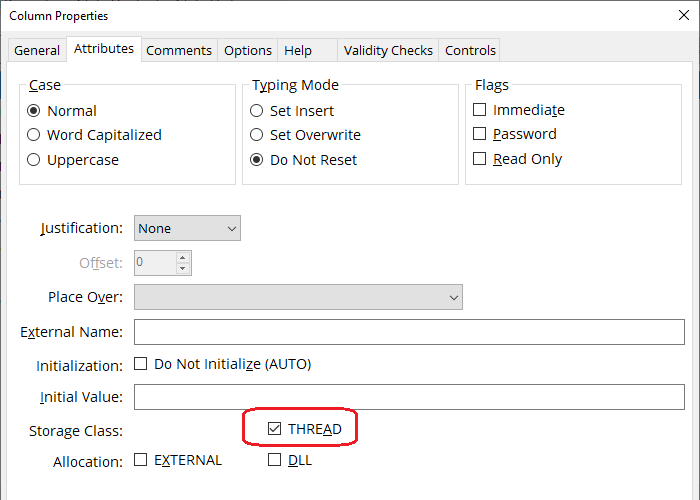700x500 pixels.
Task: Open the Controls tab
Action: coord(470,50)
